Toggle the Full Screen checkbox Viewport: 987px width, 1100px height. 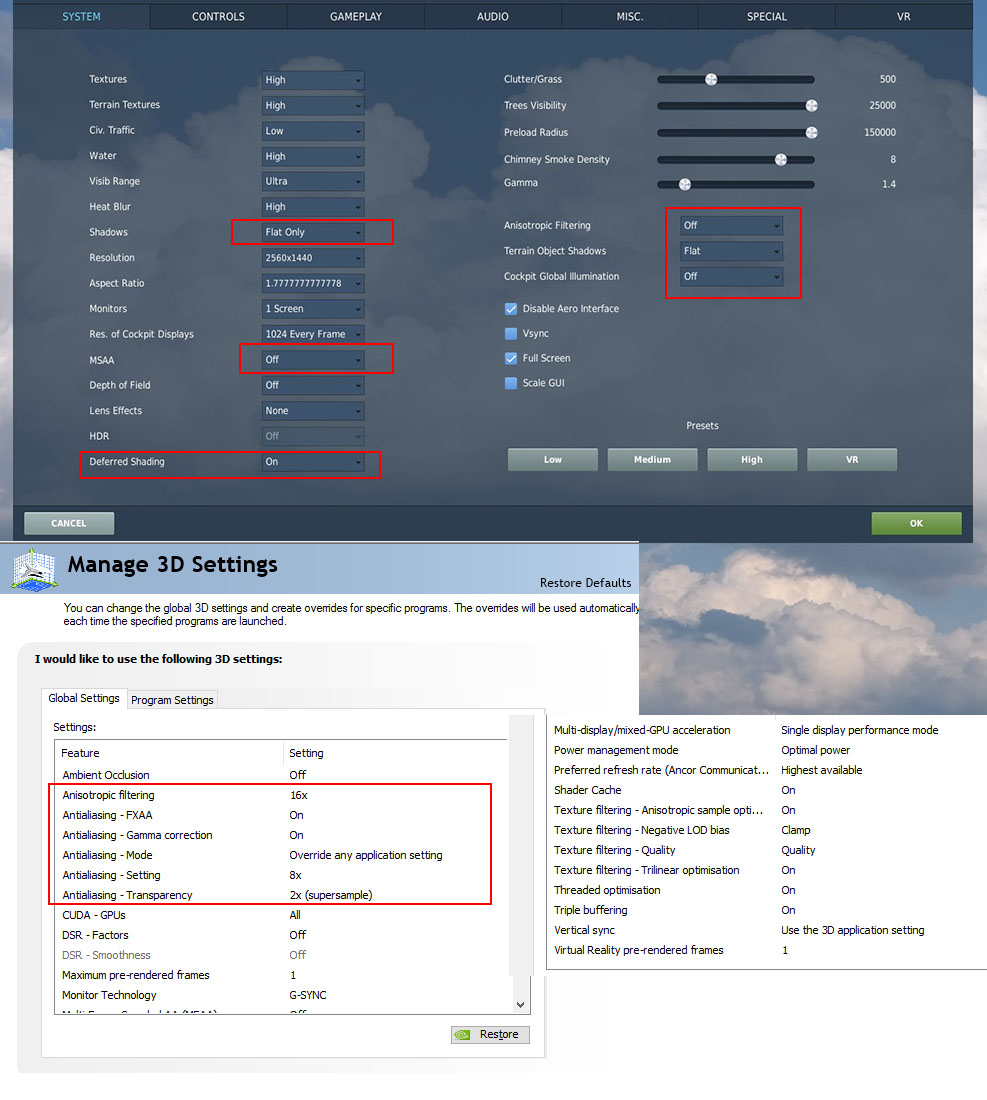tap(511, 358)
